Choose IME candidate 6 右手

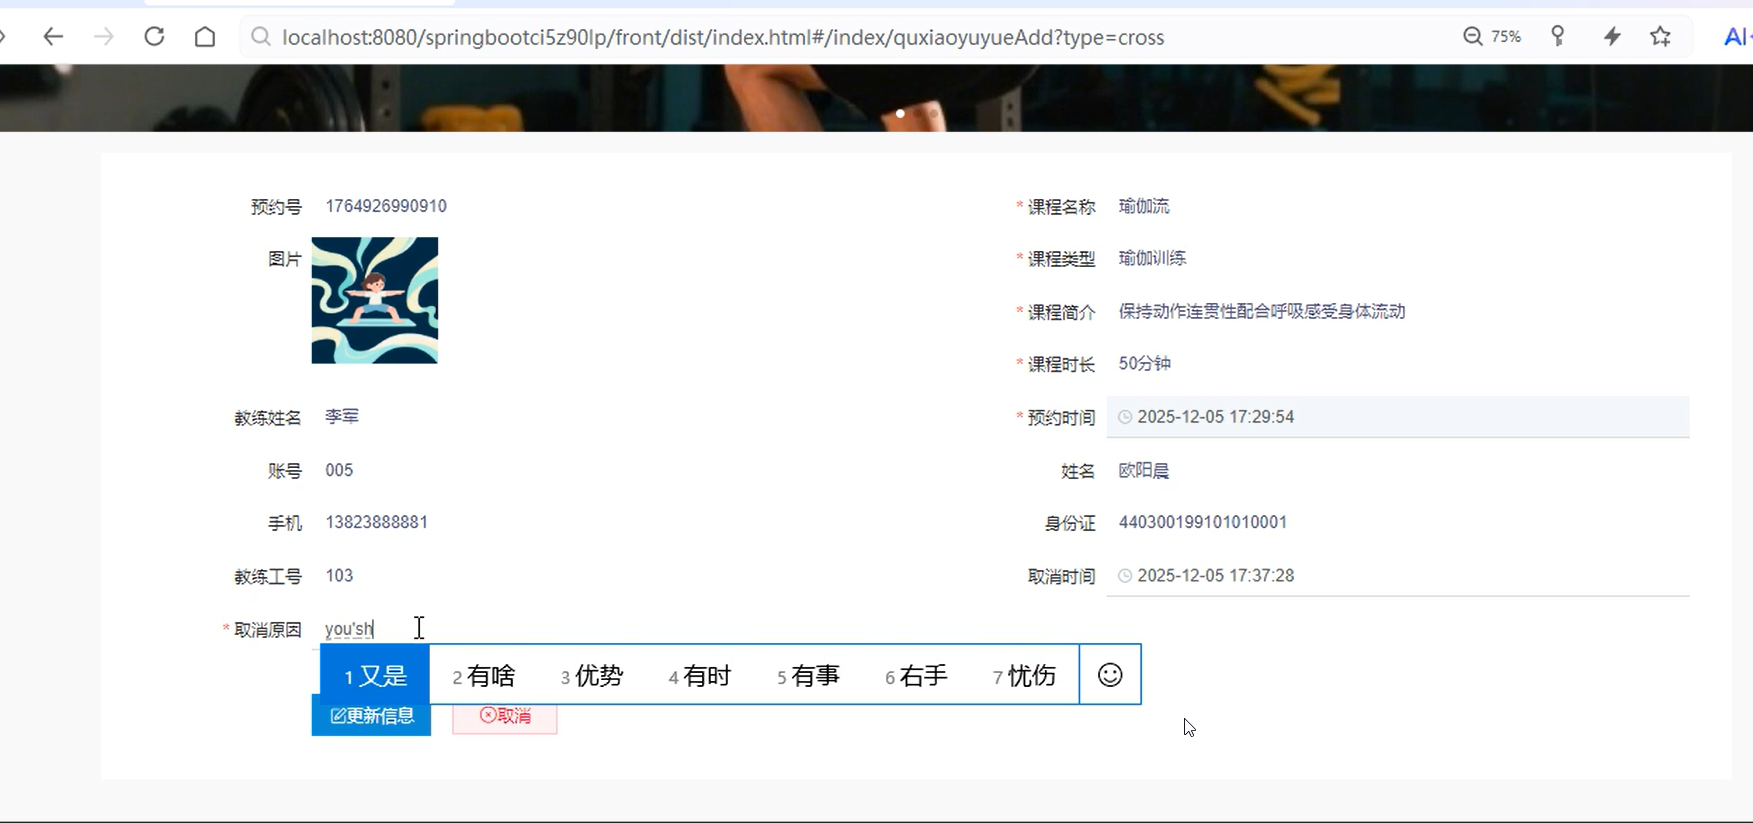[916, 676]
